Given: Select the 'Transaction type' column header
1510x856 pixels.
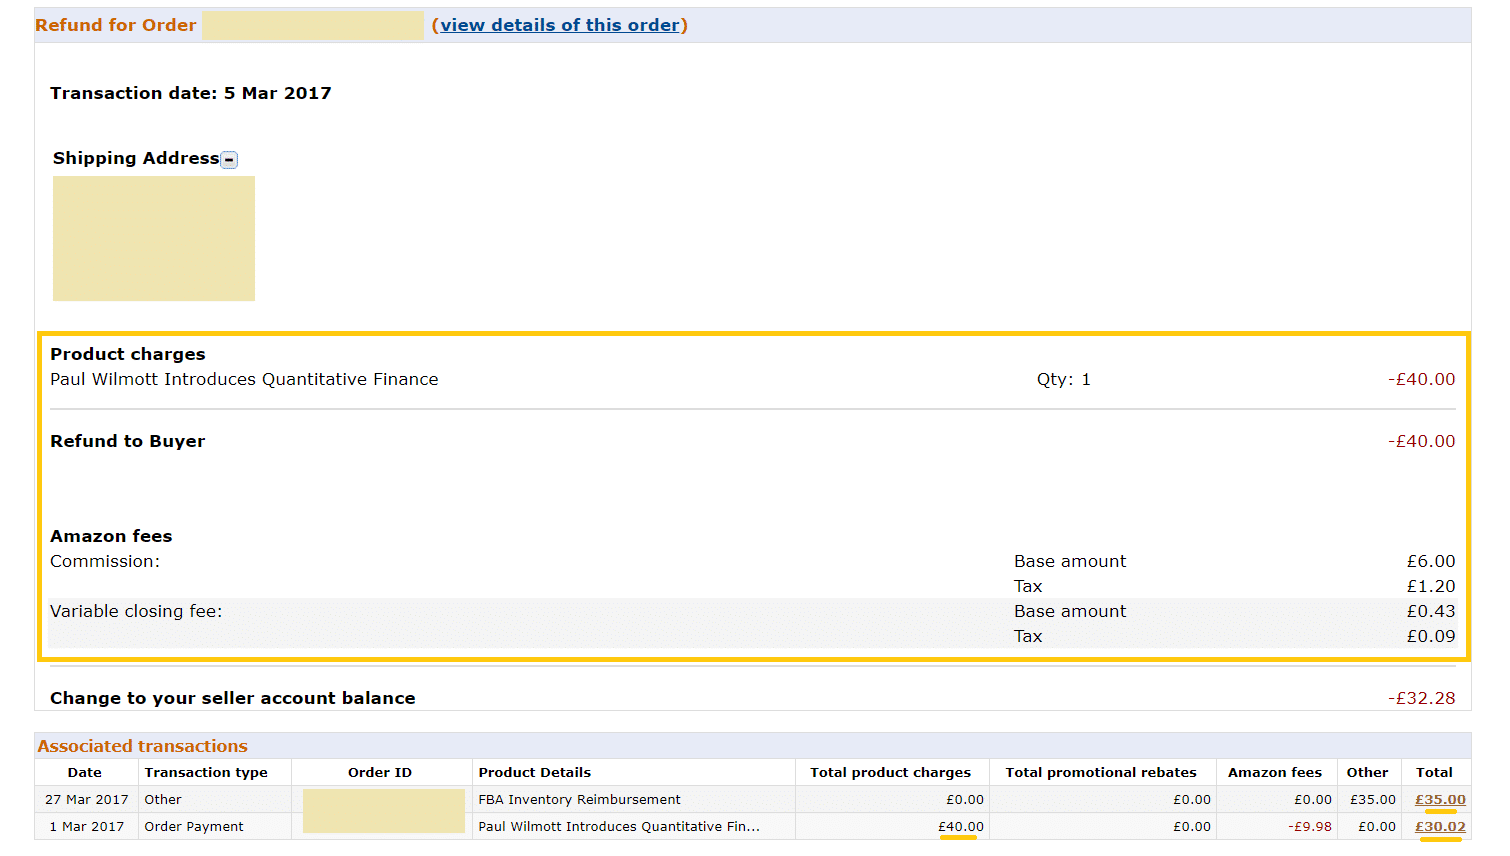Looking at the screenshot, I should pos(206,772).
